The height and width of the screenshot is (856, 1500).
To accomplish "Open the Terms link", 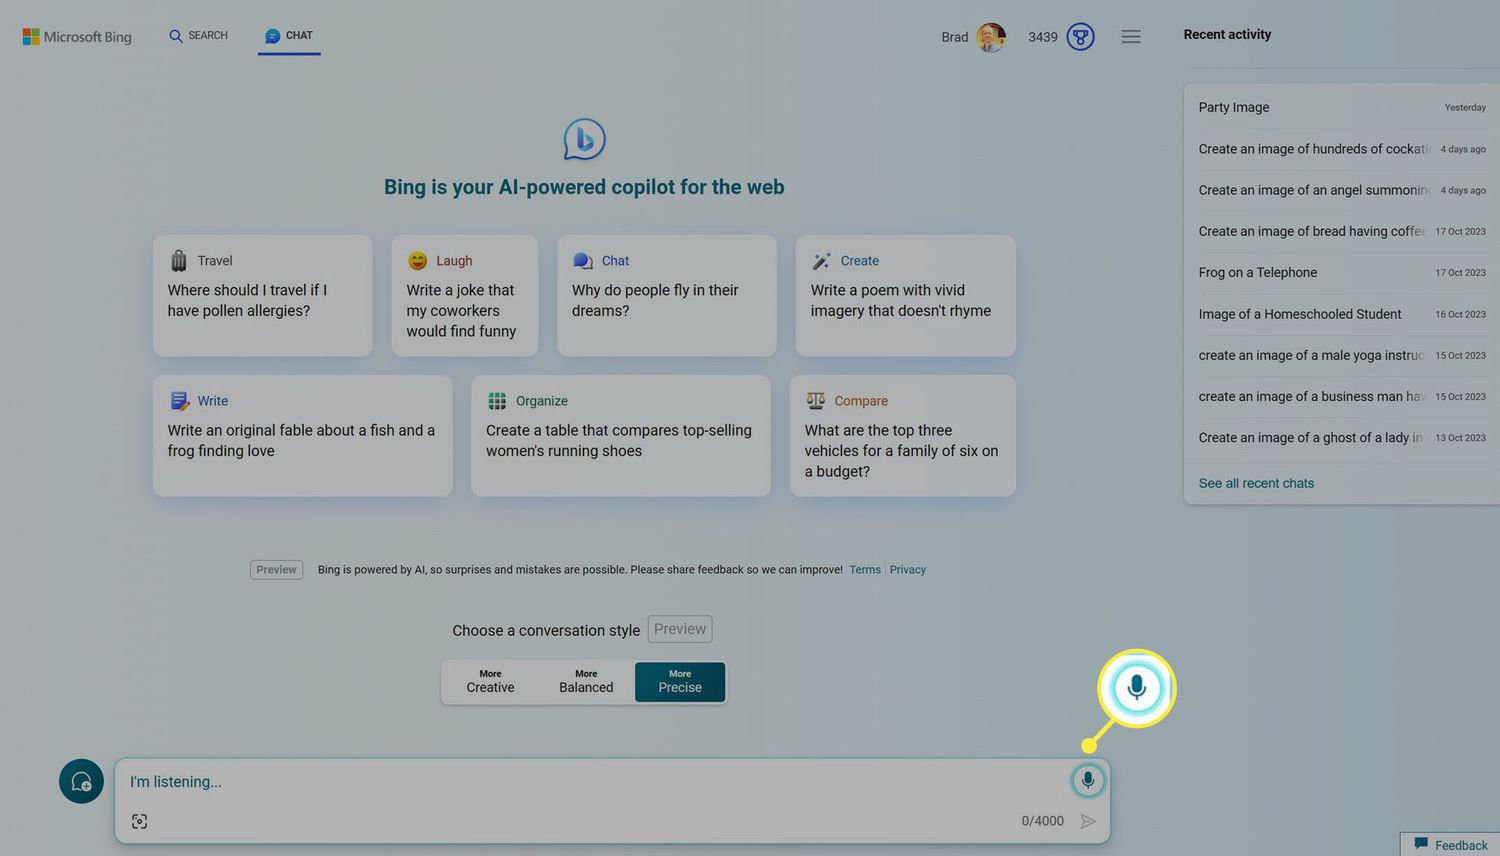I will [x=865, y=570].
